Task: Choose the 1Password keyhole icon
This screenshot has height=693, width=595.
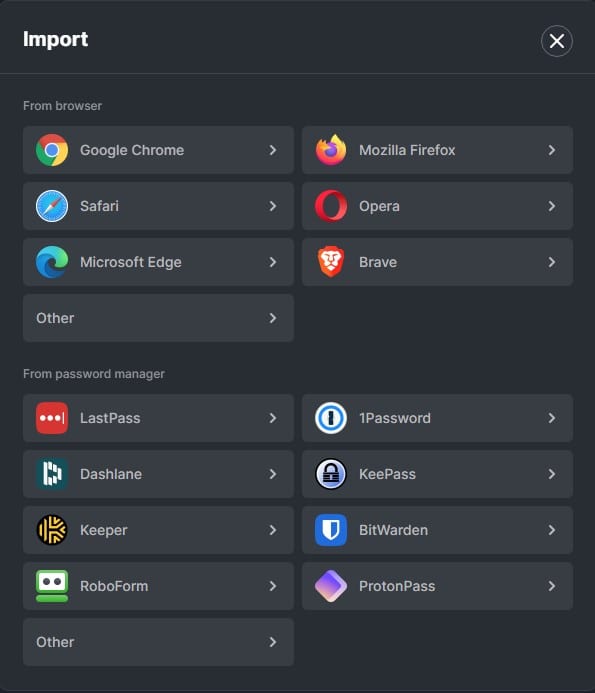Action: pos(331,418)
